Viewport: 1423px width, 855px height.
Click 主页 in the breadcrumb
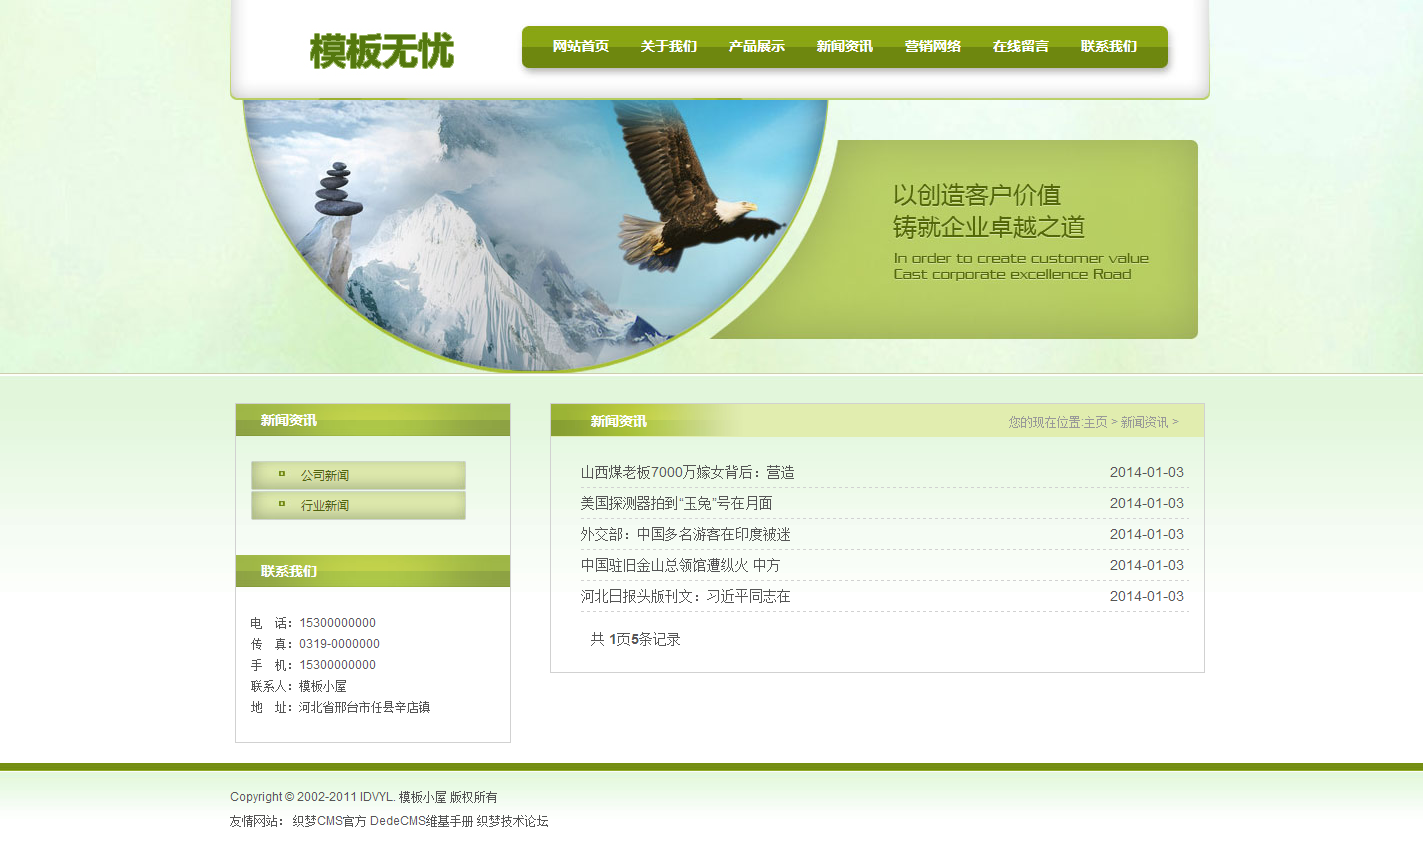1095,423
